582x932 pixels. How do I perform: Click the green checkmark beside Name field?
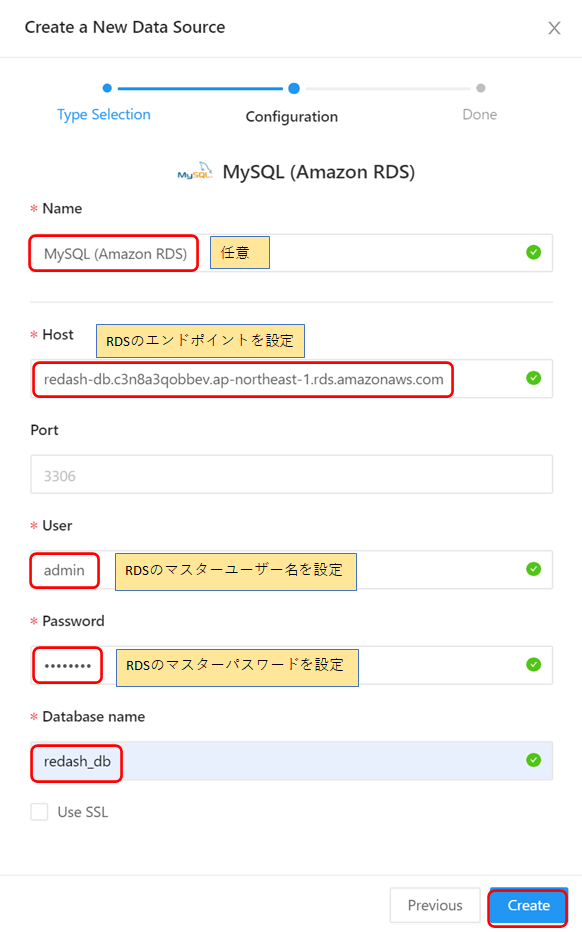click(x=534, y=252)
